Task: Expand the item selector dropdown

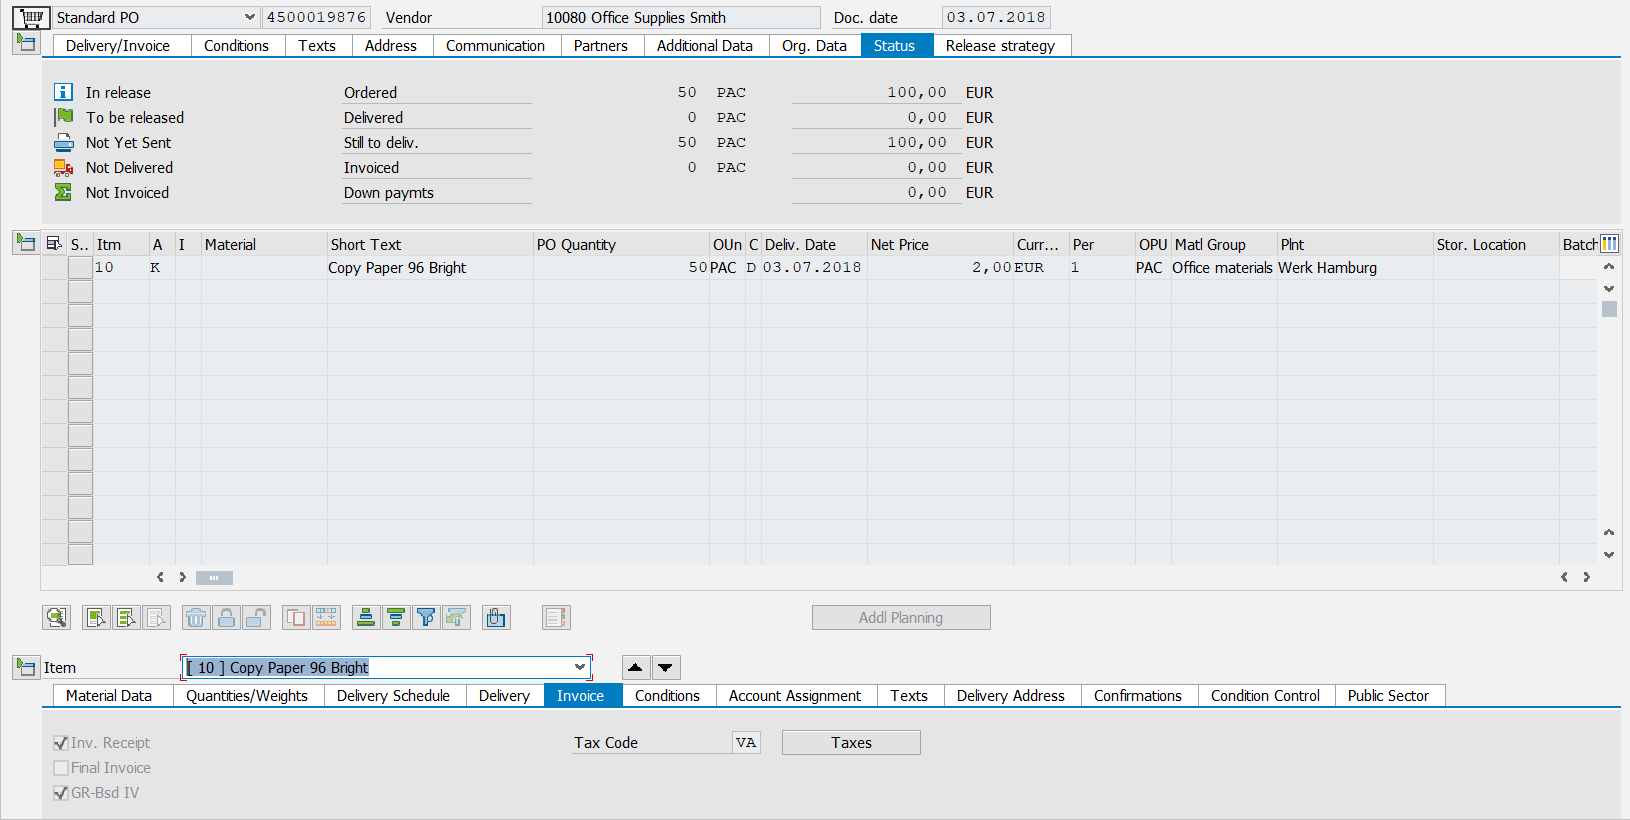Action: (579, 667)
